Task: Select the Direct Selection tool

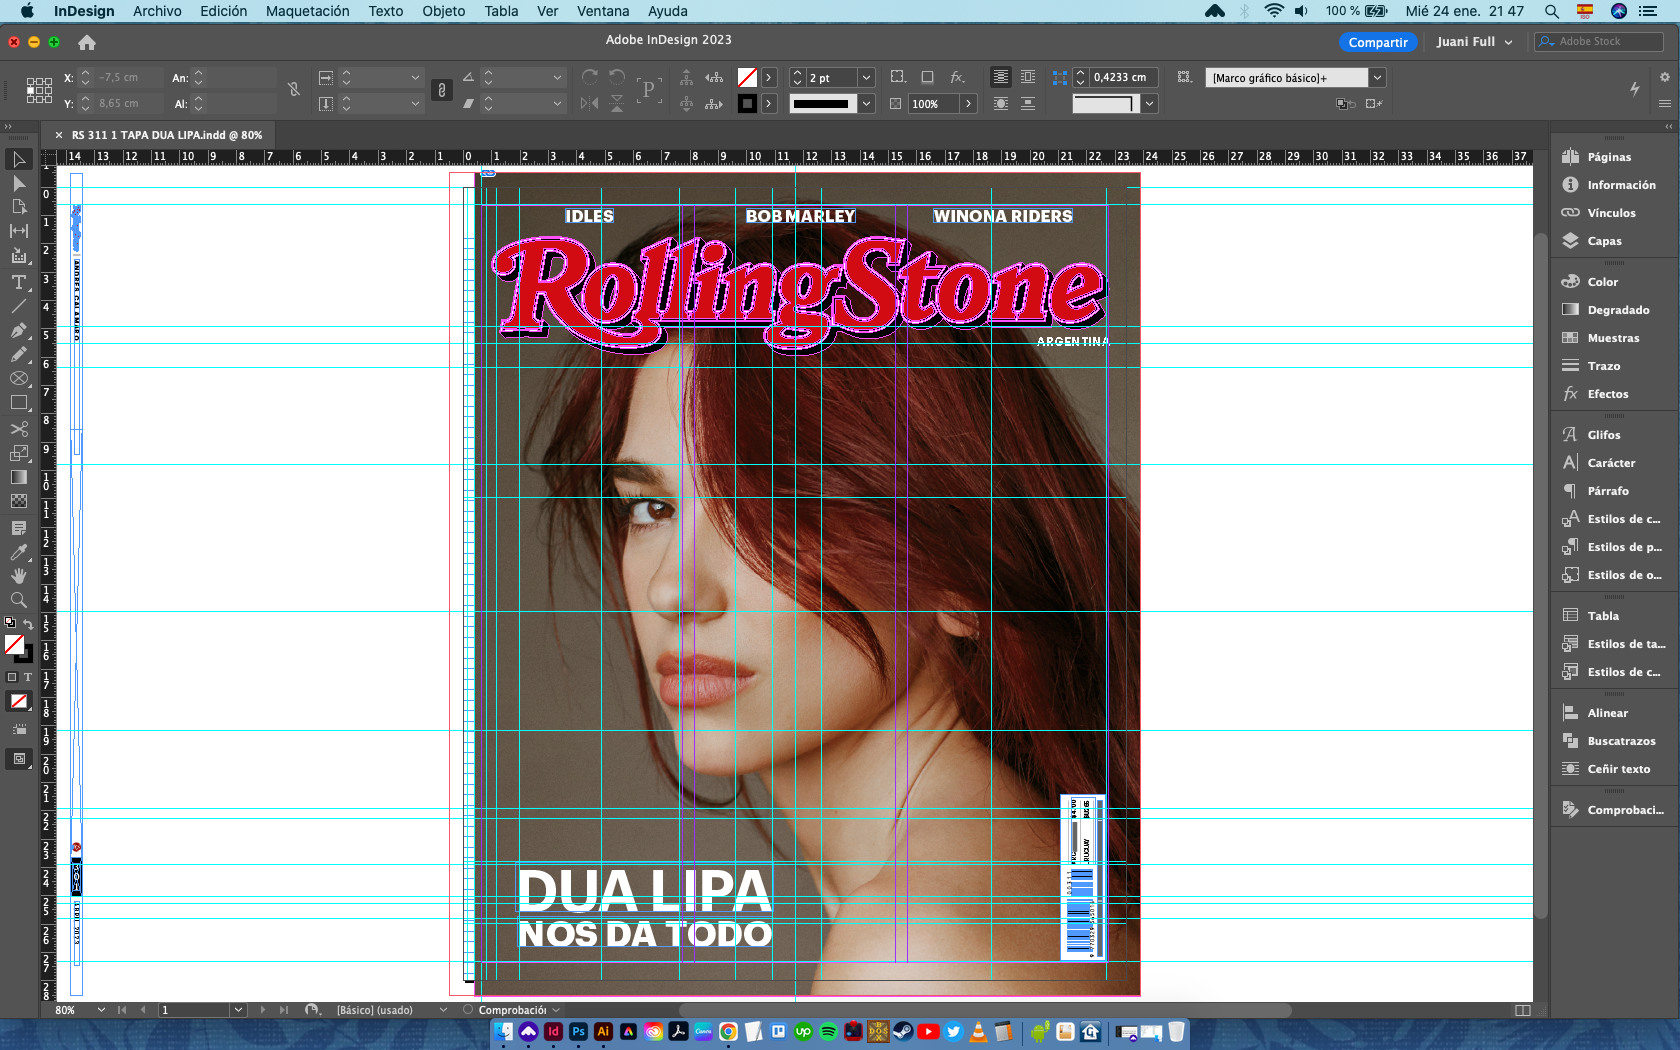Action: [x=18, y=183]
